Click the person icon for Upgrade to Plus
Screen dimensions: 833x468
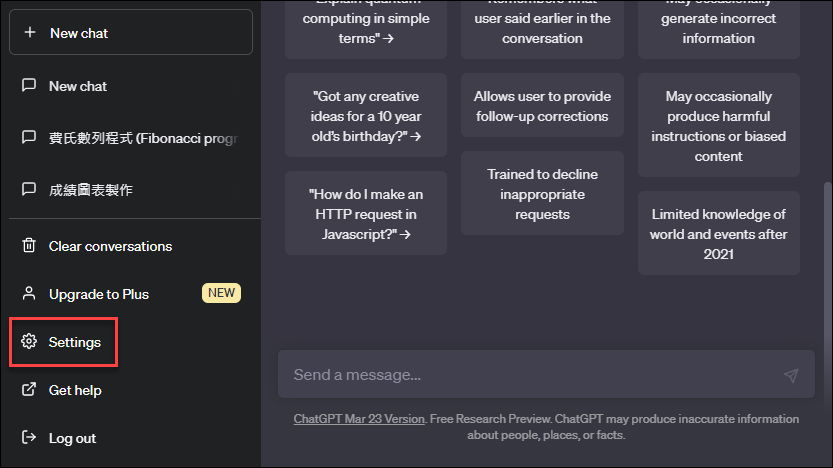[29, 294]
